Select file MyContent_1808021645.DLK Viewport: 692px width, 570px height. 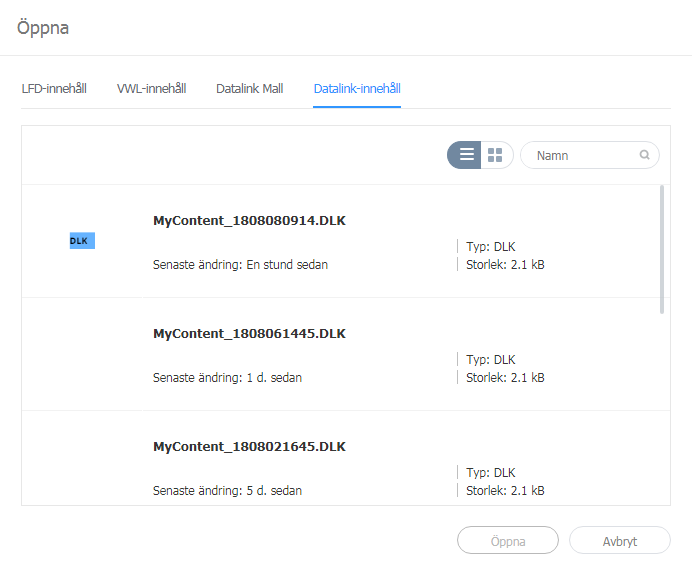pyautogui.click(x=249, y=446)
